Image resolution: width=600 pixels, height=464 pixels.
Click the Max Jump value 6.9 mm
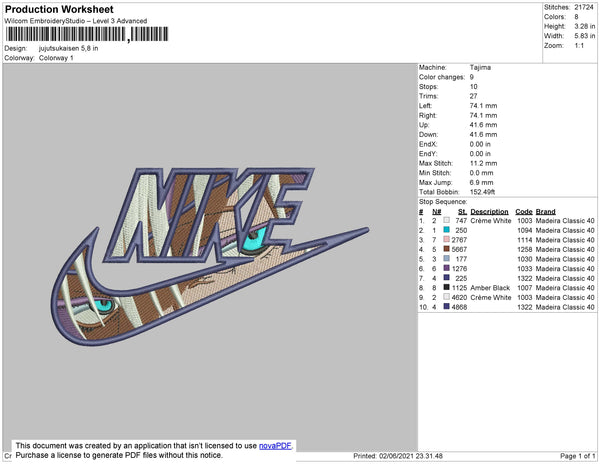[481, 182]
